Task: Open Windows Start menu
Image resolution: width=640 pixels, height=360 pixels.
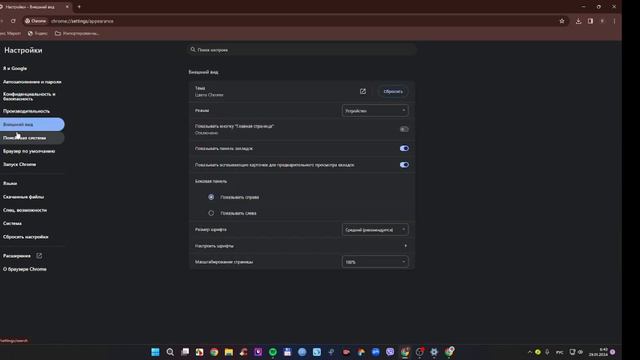Action: 155,352
